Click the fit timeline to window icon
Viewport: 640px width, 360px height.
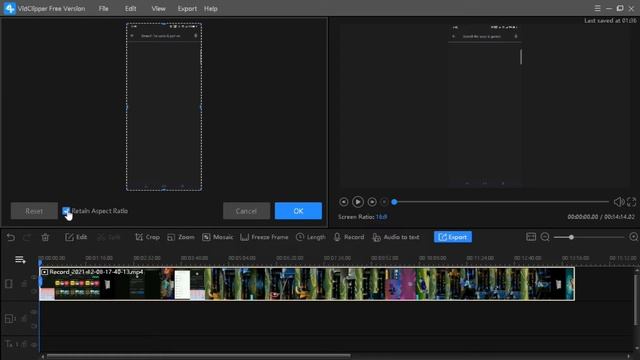point(531,237)
